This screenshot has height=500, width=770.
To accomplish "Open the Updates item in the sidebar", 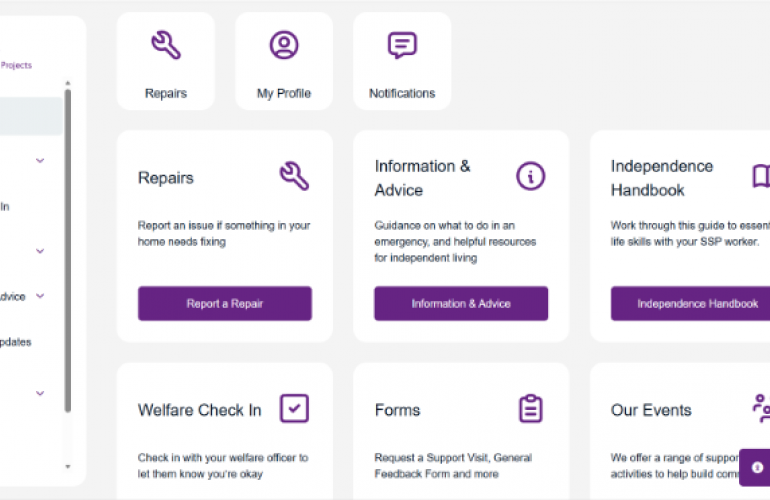I will (x=15, y=342).
